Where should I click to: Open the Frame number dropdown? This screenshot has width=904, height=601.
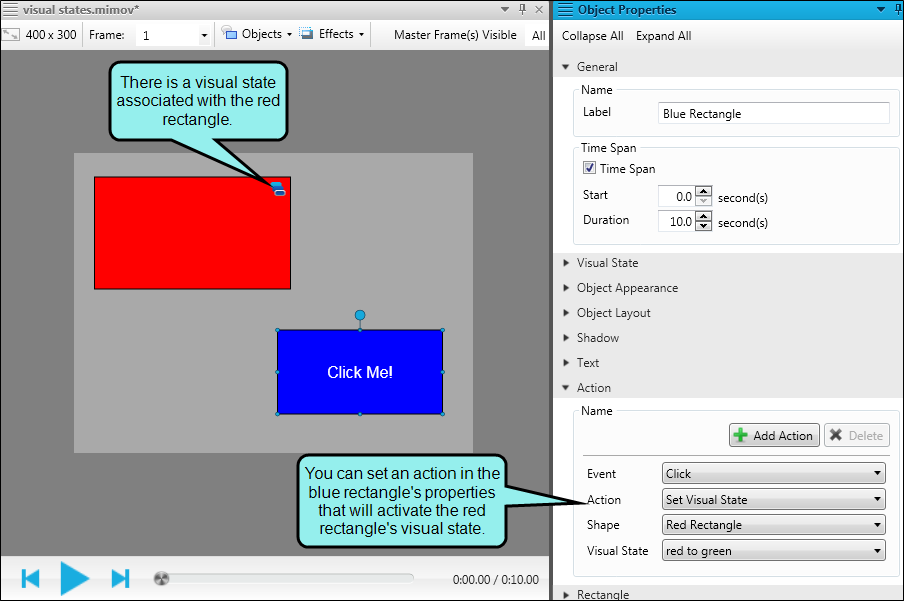204,35
